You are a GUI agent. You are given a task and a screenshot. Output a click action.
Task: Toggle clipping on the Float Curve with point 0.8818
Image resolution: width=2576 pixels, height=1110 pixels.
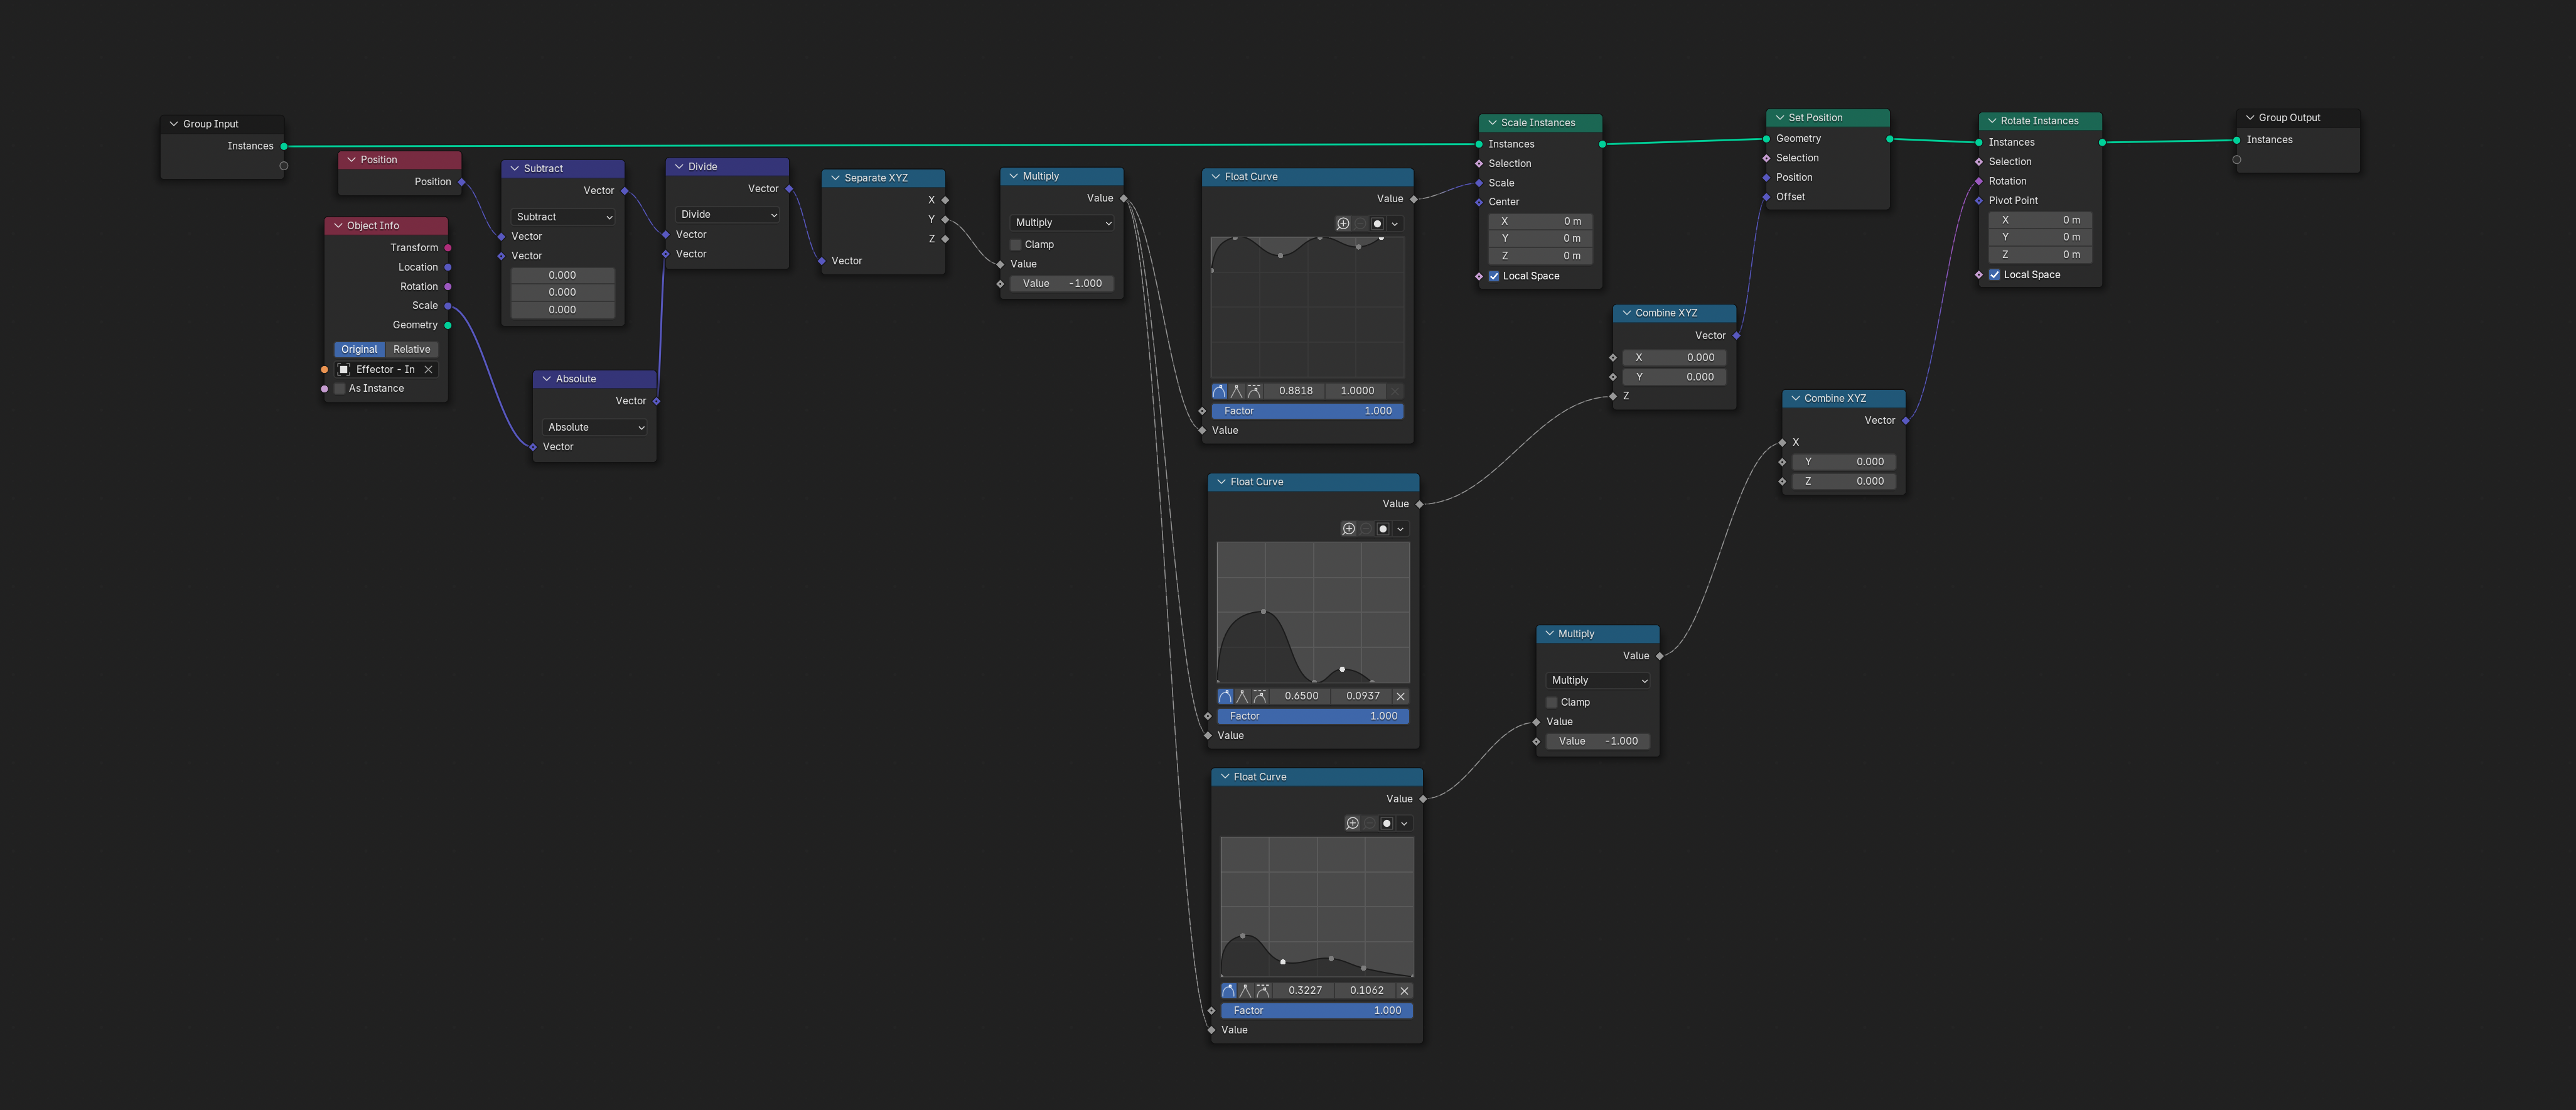pyautogui.click(x=1377, y=224)
